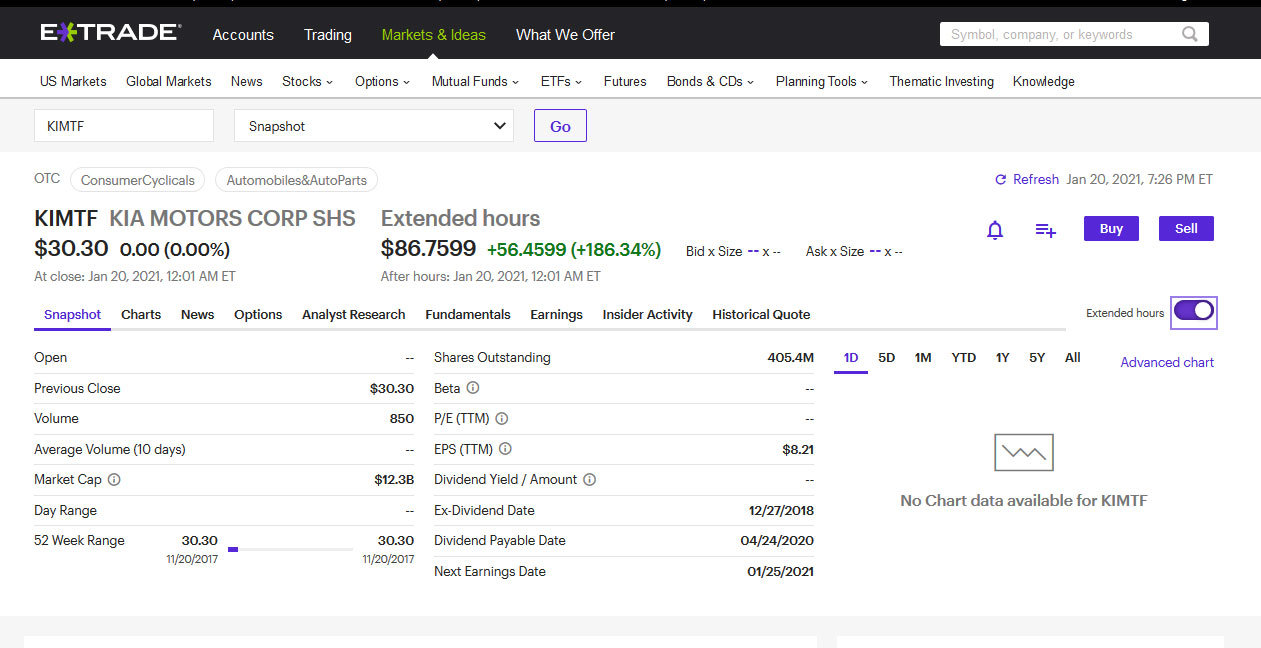
Task: Go to Global Markets
Action: (169, 82)
